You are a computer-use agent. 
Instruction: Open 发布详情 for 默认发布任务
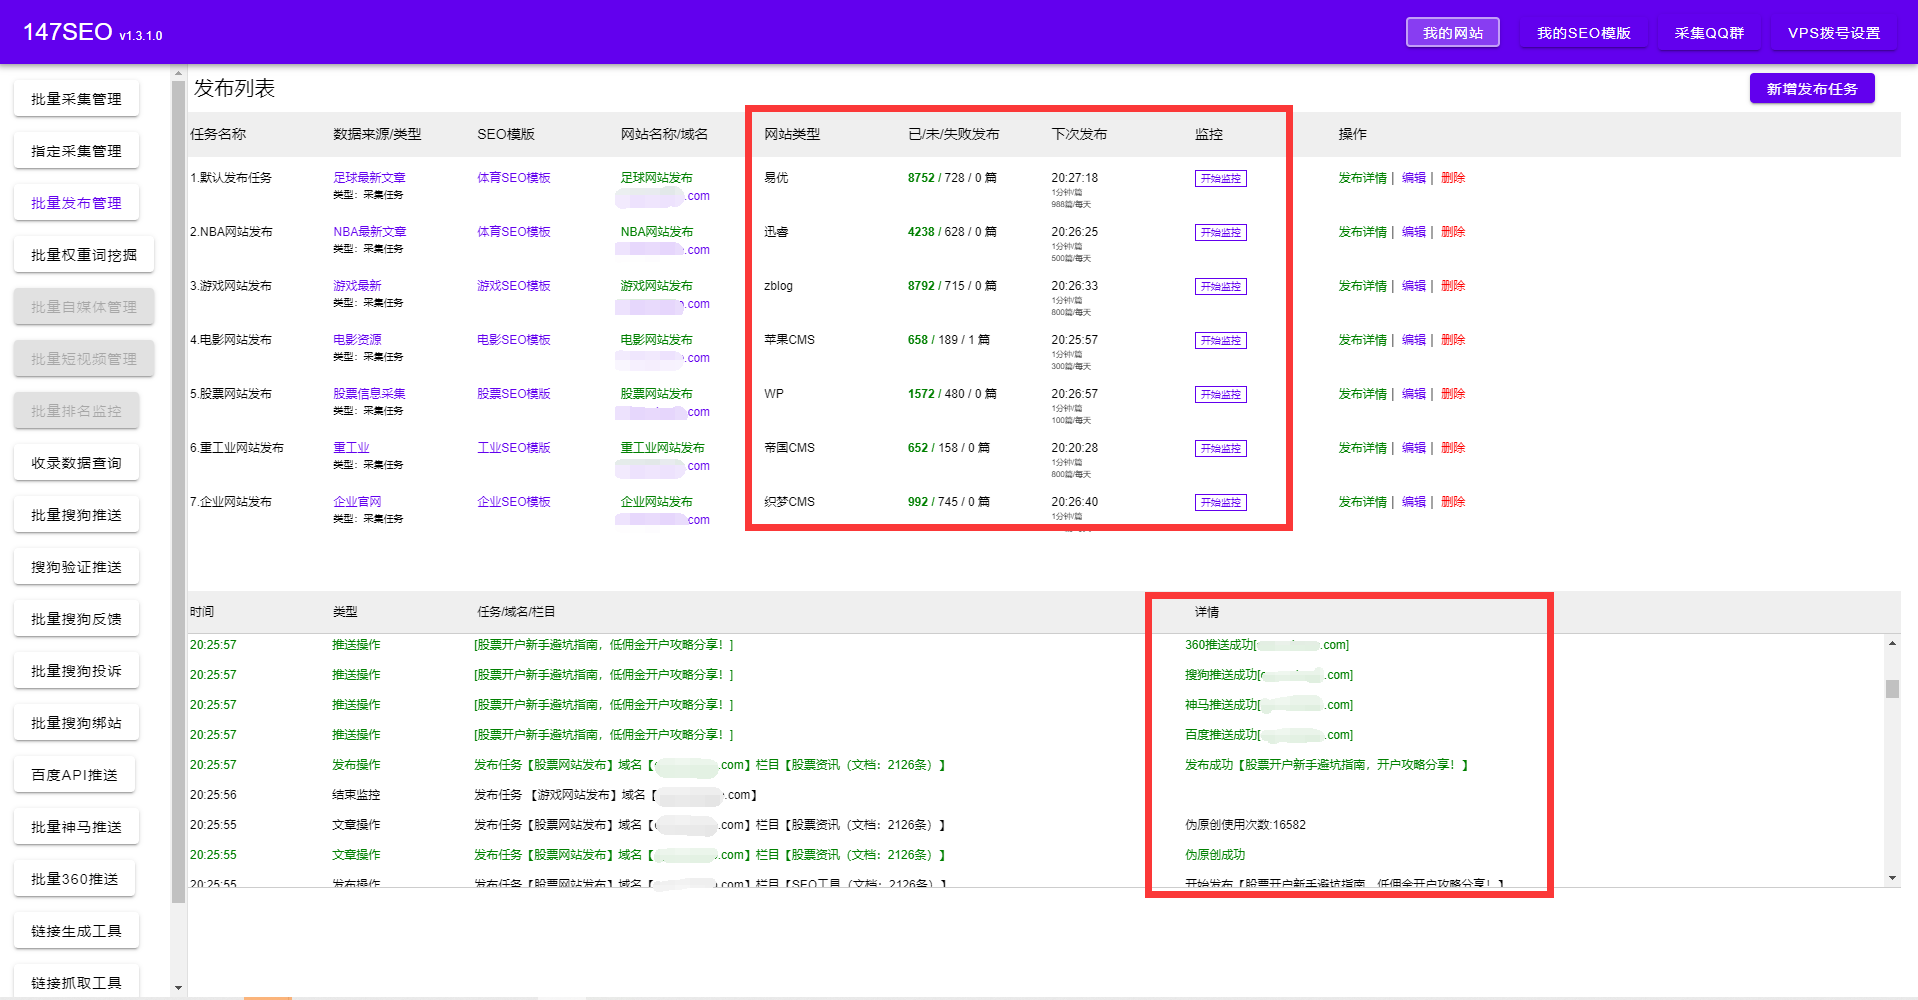tap(1362, 178)
